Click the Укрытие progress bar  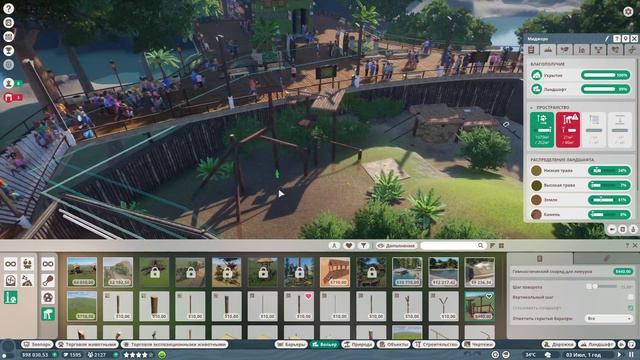[606, 76]
